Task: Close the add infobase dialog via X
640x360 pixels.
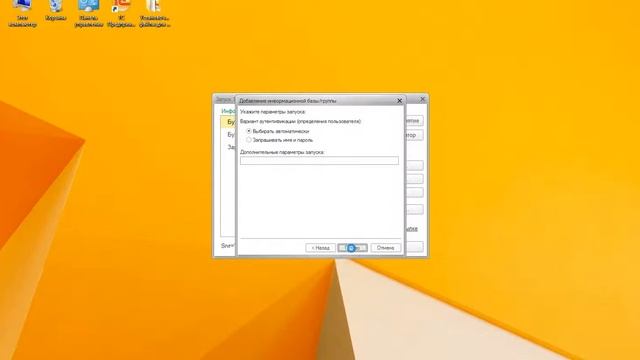Action: 400,100
